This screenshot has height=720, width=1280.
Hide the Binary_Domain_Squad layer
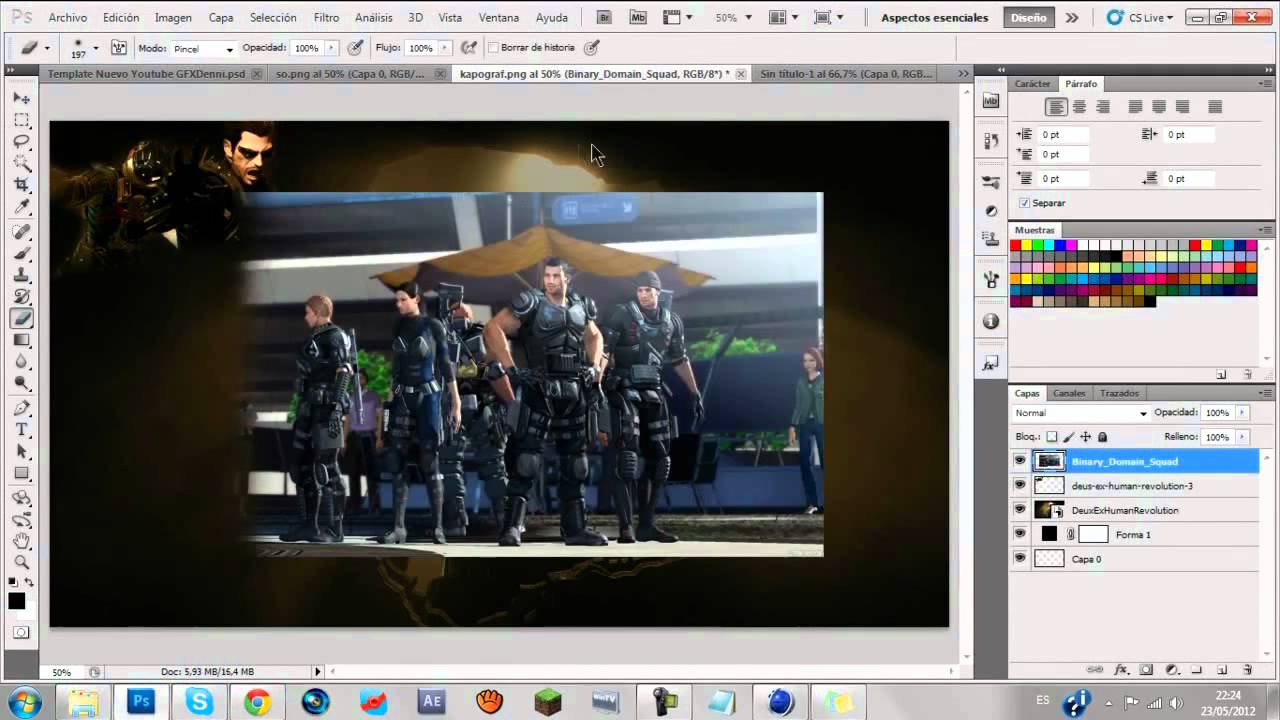point(1020,461)
